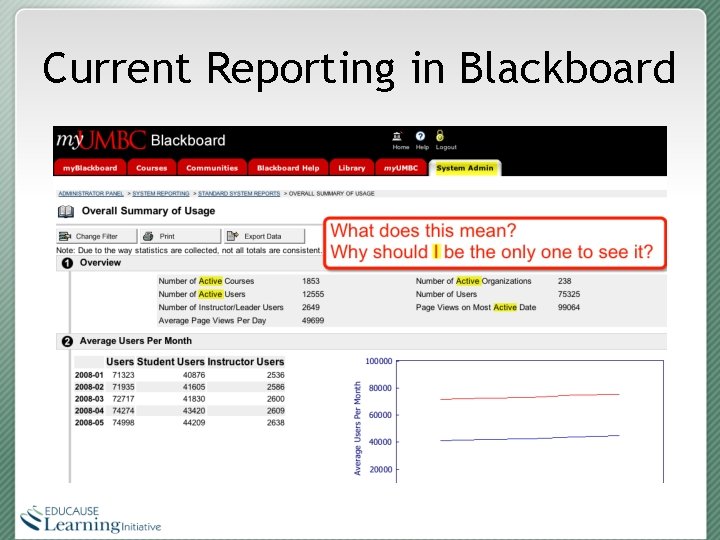Open the Communities tab

click(212, 168)
